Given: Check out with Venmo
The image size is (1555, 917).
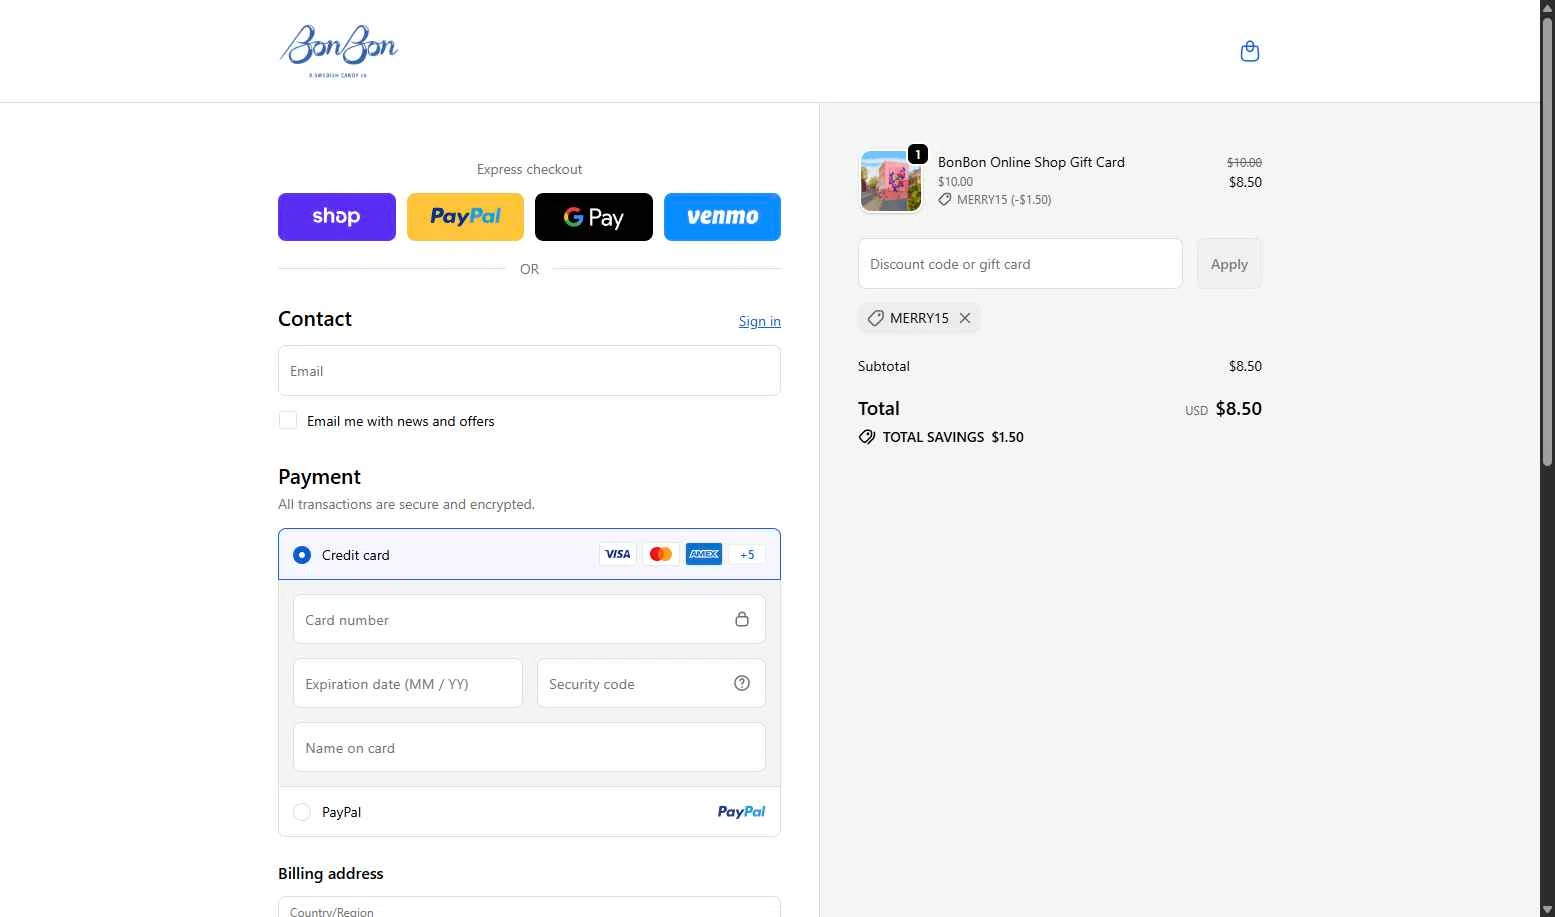Looking at the screenshot, I should (722, 217).
